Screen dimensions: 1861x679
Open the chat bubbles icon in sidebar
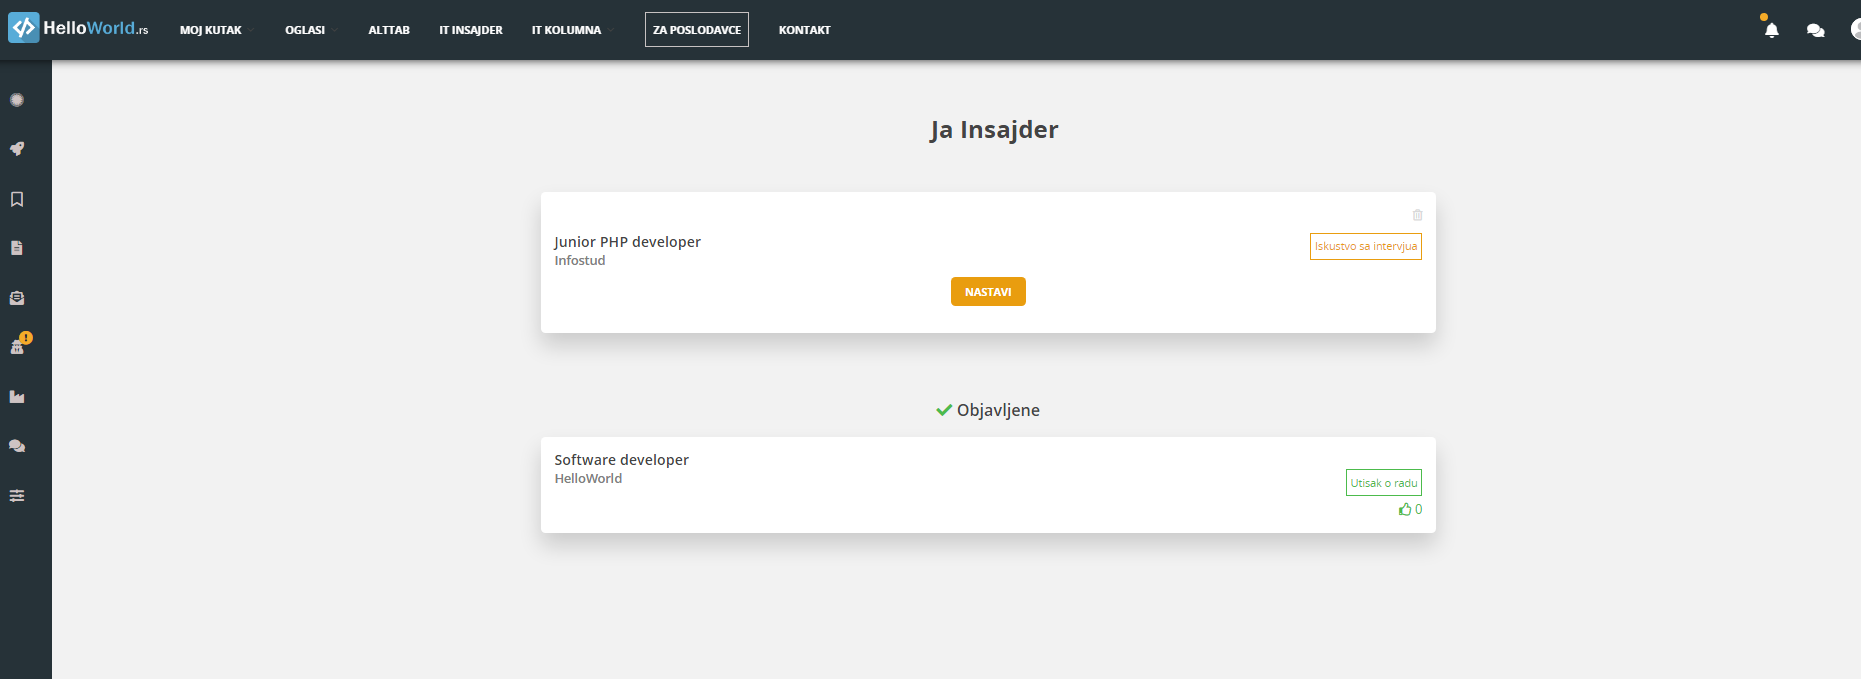pos(17,446)
